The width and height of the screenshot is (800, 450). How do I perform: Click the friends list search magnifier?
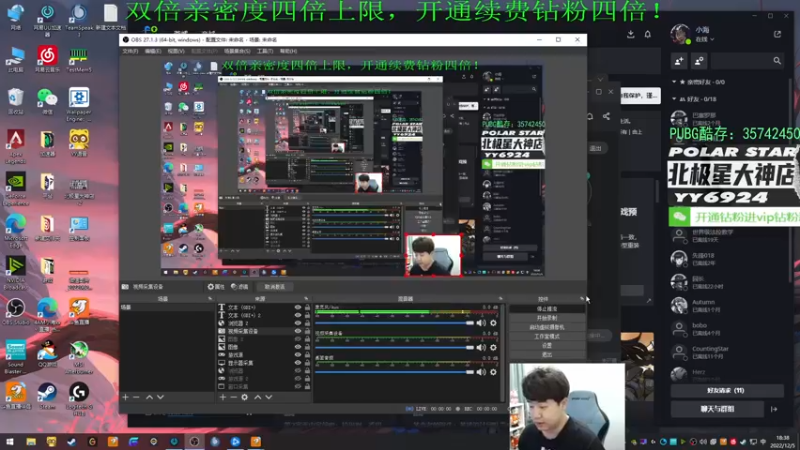[777, 61]
